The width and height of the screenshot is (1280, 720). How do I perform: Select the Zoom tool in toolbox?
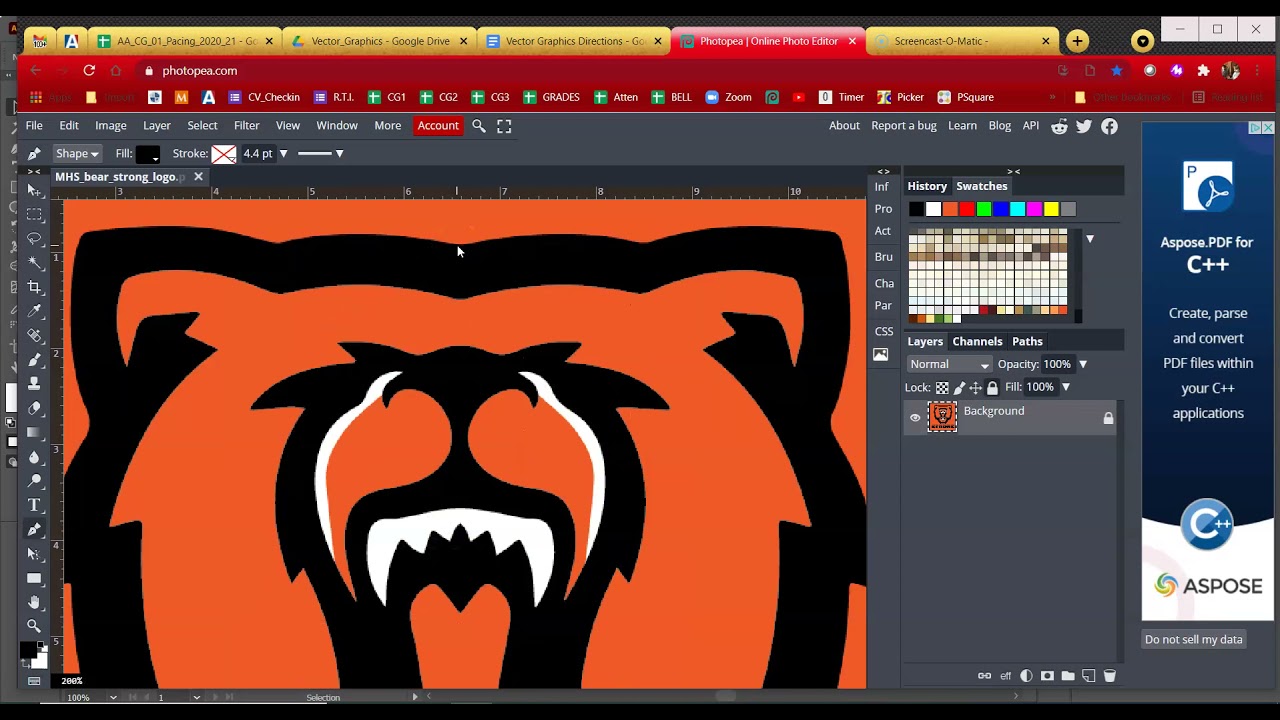[34, 626]
